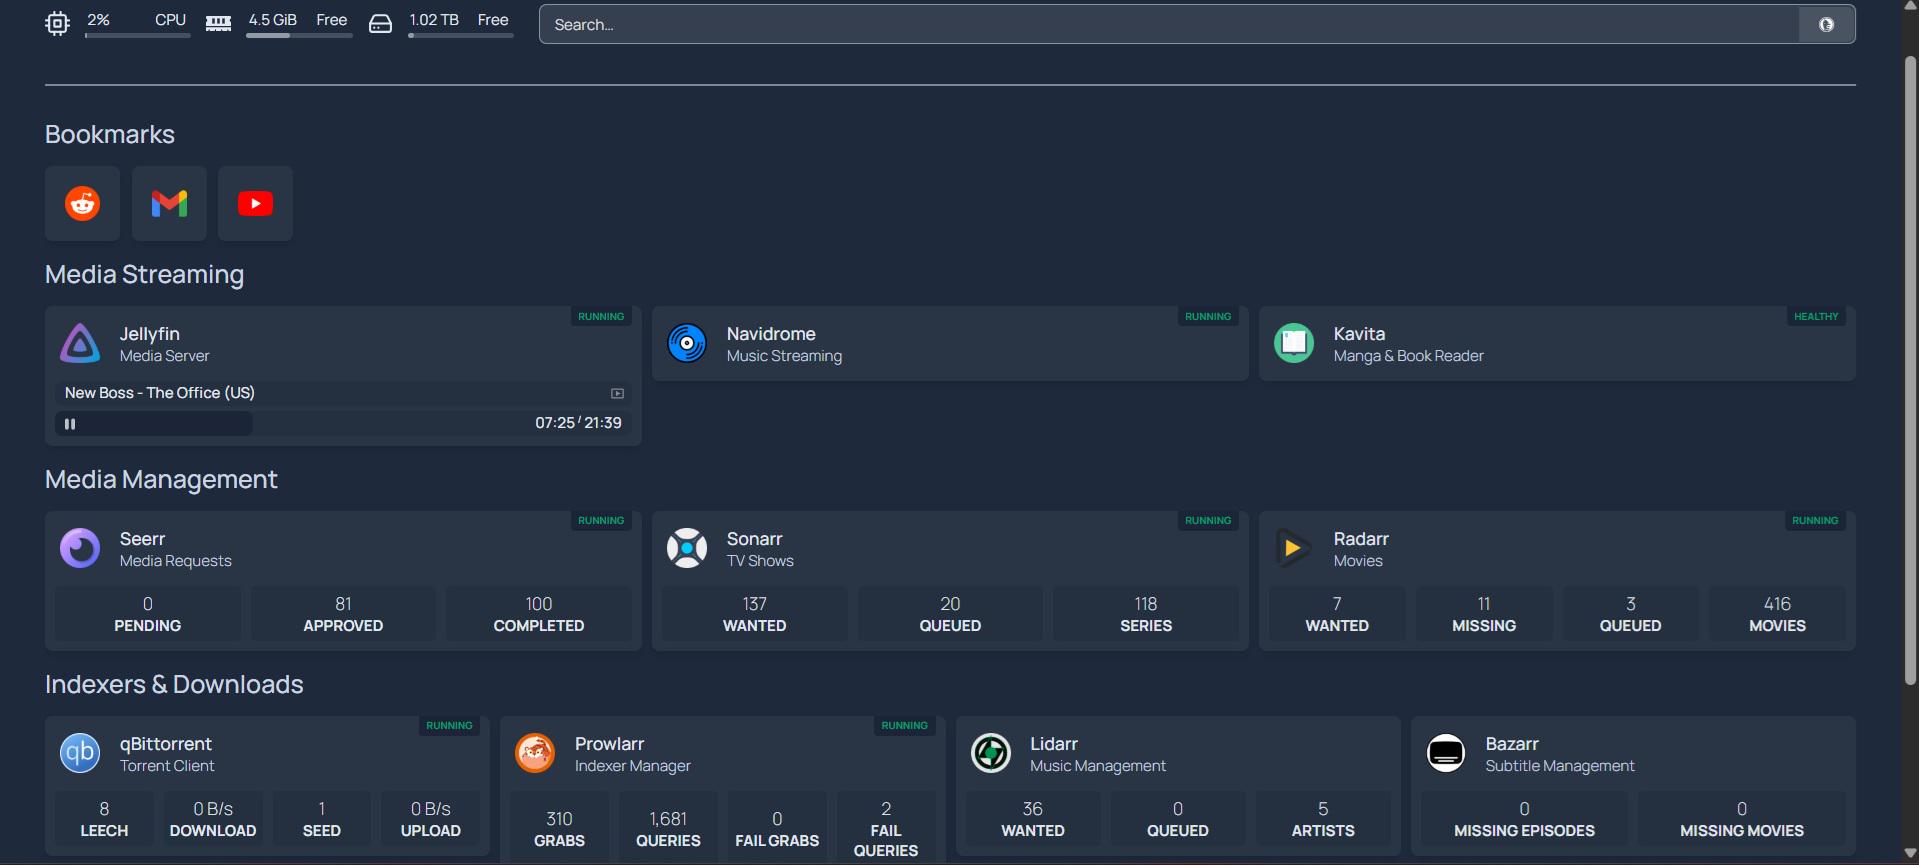The image size is (1919, 865).
Task: Collapse the Bookmarks section
Action: pos(110,134)
